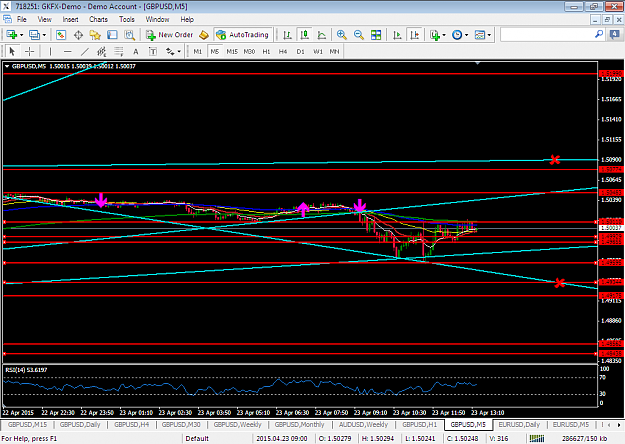Select the equidistant channel tool
The image size is (625, 444).
coord(102,51)
